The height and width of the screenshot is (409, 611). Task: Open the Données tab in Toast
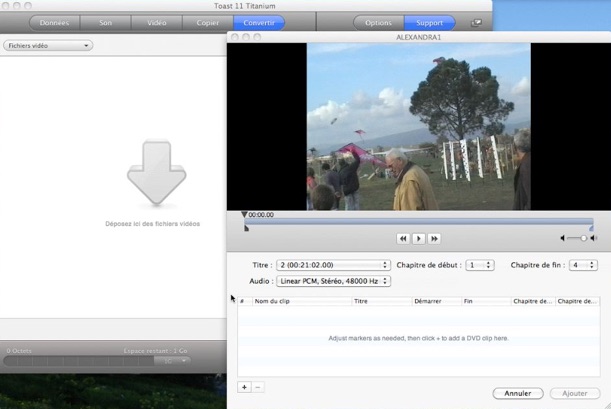click(x=54, y=23)
